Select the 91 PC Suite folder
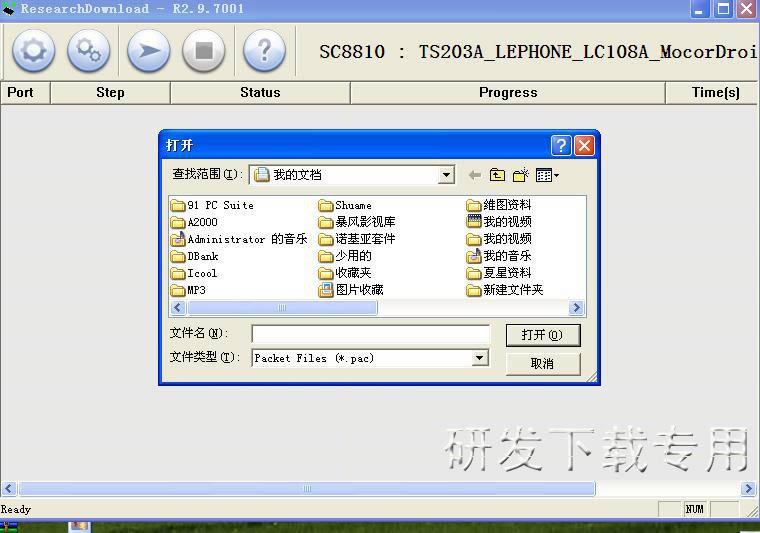 tap(220, 205)
